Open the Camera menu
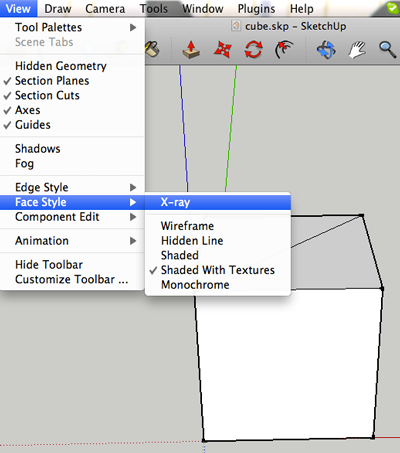The width and height of the screenshot is (400, 453). pos(105,9)
